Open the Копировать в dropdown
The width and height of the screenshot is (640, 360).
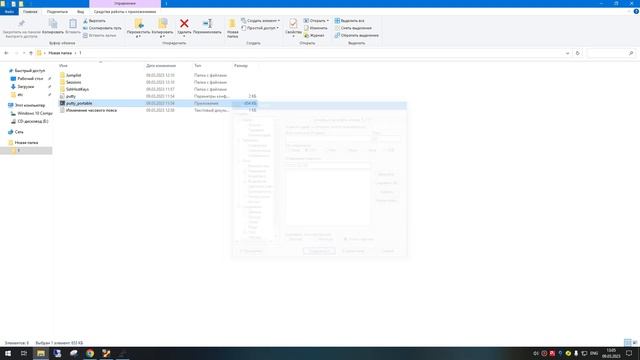[x=162, y=29]
